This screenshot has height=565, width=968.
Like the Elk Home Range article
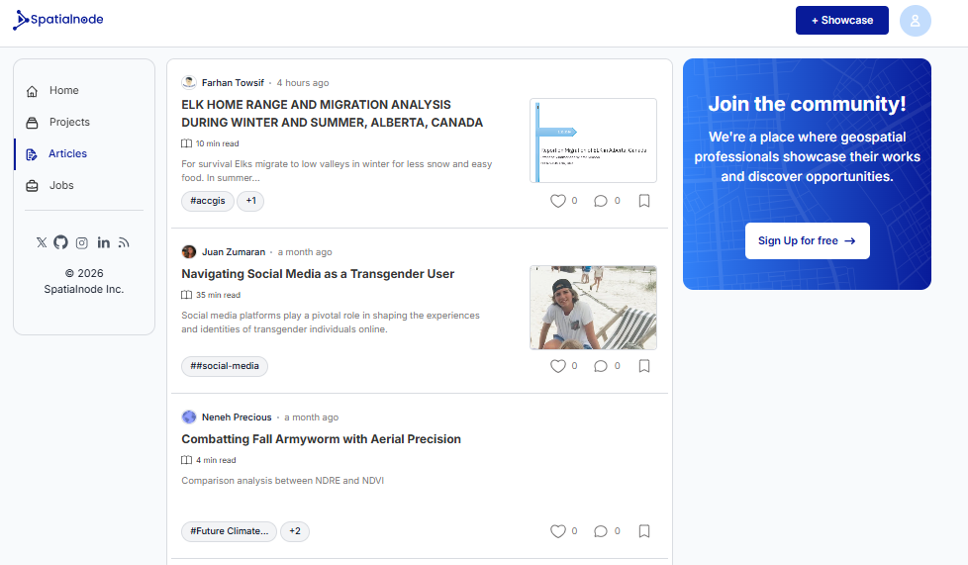(558, 201)
